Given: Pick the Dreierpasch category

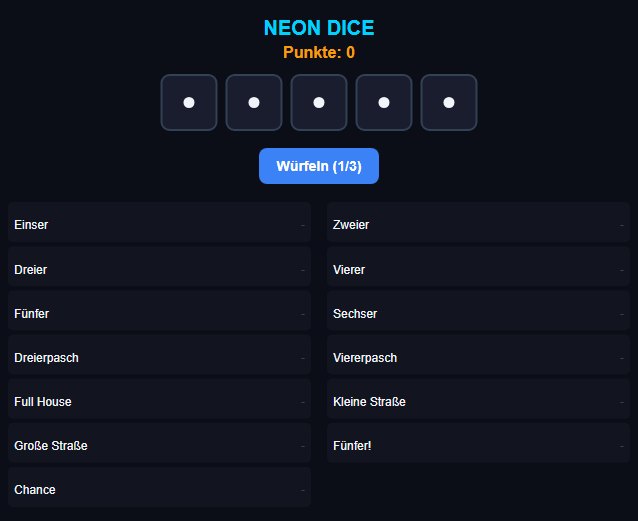Looking at the screenshot, I should pyautogui.click(x=159, y=355).
